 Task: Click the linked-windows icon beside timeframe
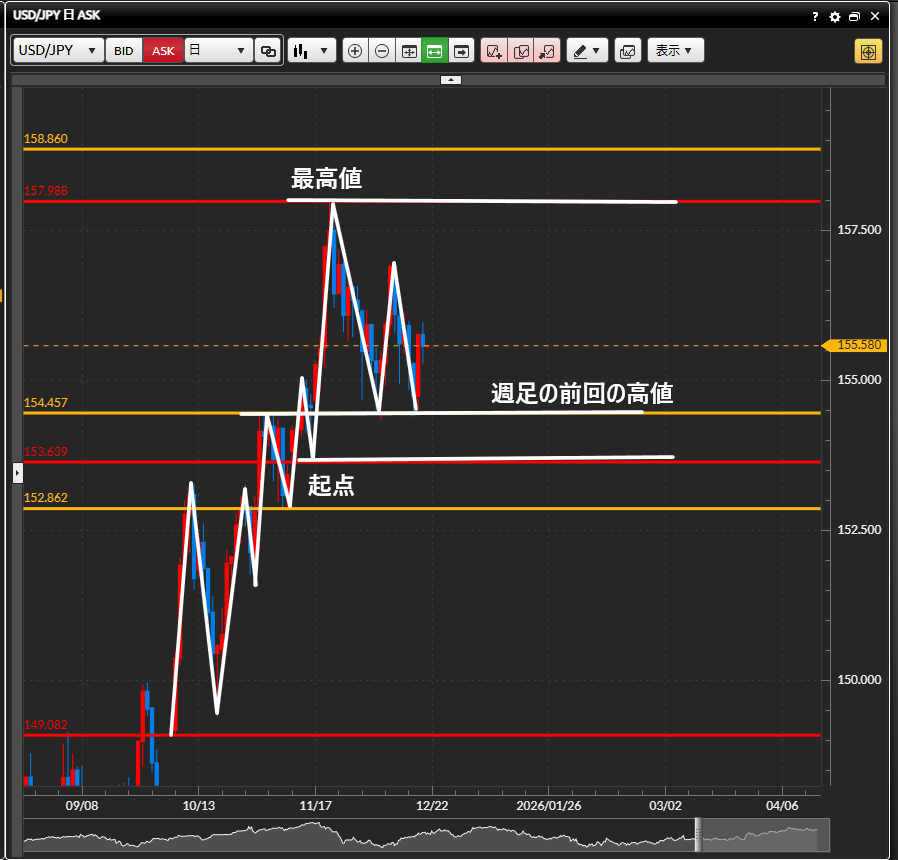[268, 50]
